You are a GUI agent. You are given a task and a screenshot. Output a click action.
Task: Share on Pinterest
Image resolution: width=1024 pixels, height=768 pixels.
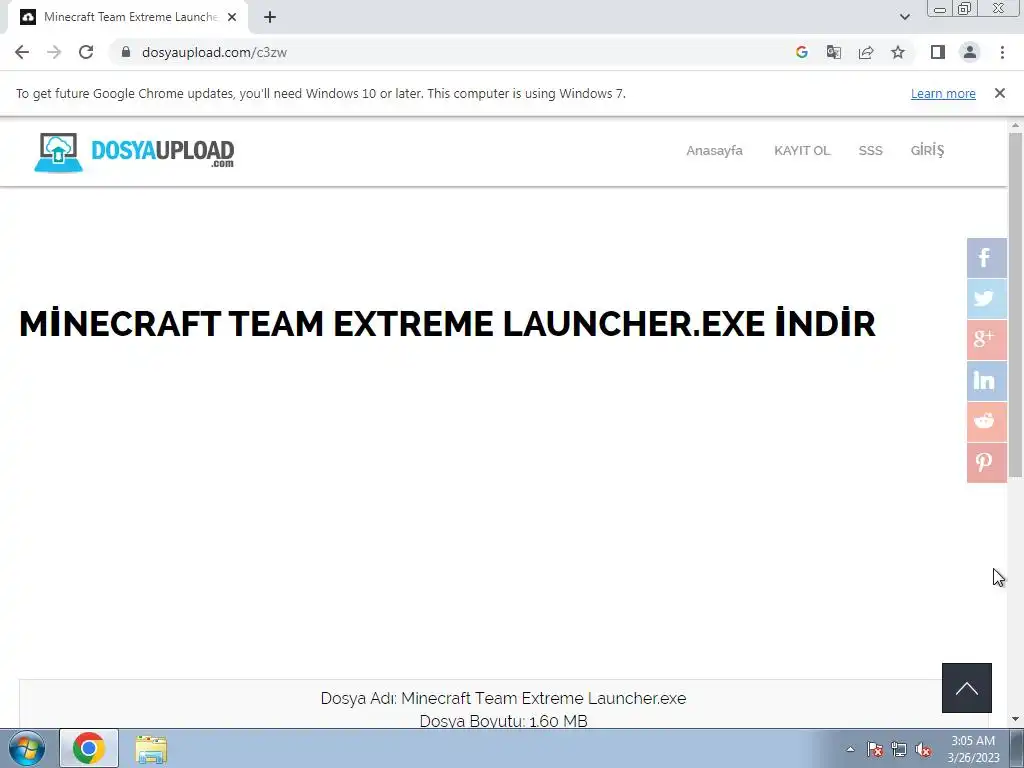pos(986,462)
